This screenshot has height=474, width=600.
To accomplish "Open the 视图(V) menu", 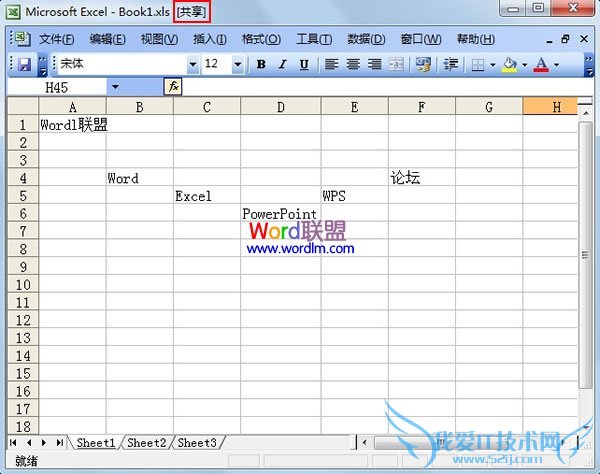I will (159, 39).
